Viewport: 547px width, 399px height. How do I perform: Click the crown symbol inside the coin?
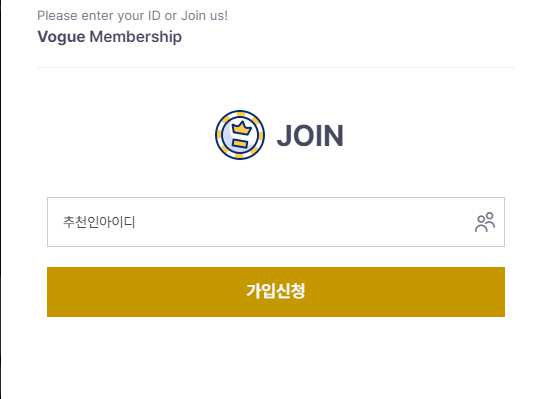pos(241,128)
